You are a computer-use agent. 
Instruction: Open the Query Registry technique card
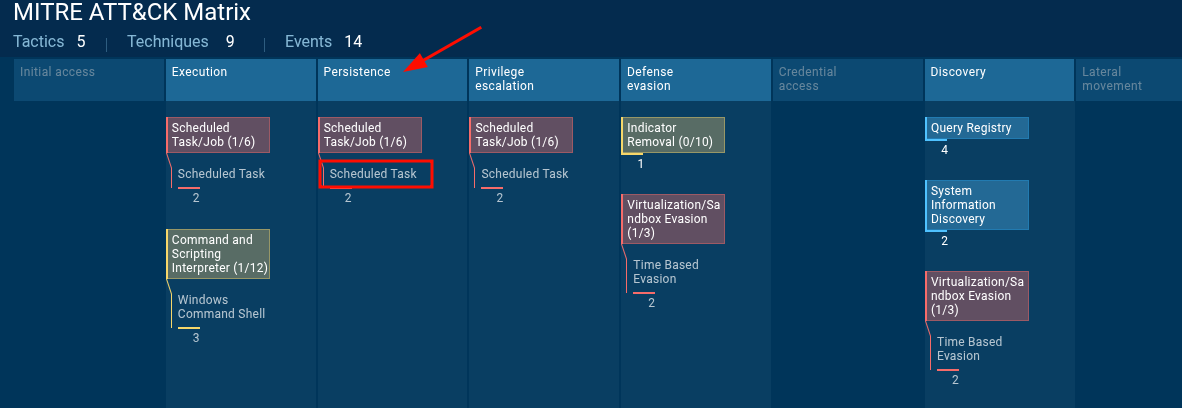tap(977, 128)
